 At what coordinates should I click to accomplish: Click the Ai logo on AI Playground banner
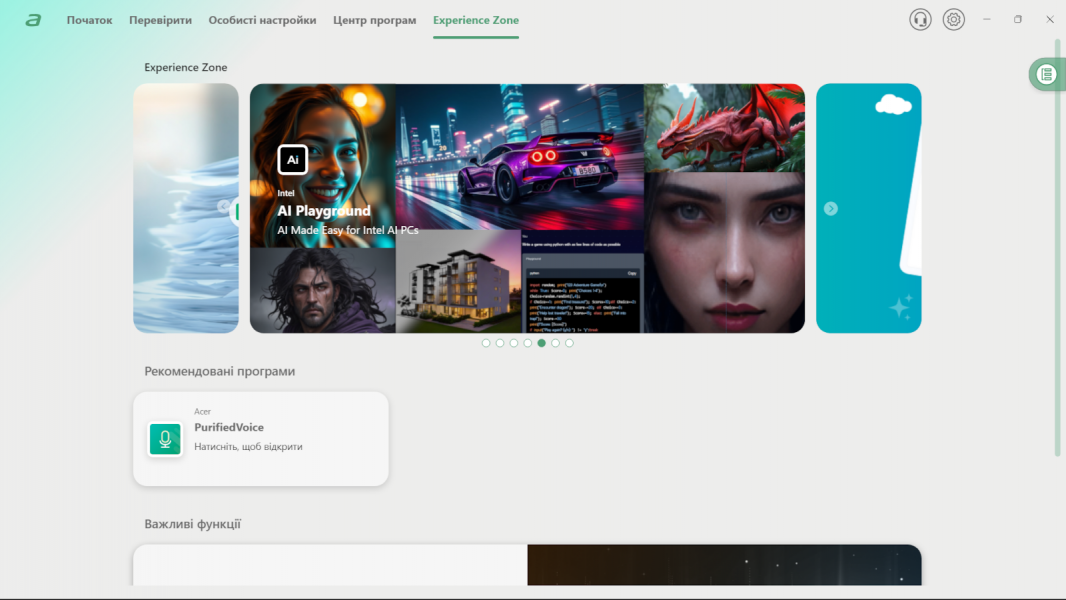[x=292, y=160]
